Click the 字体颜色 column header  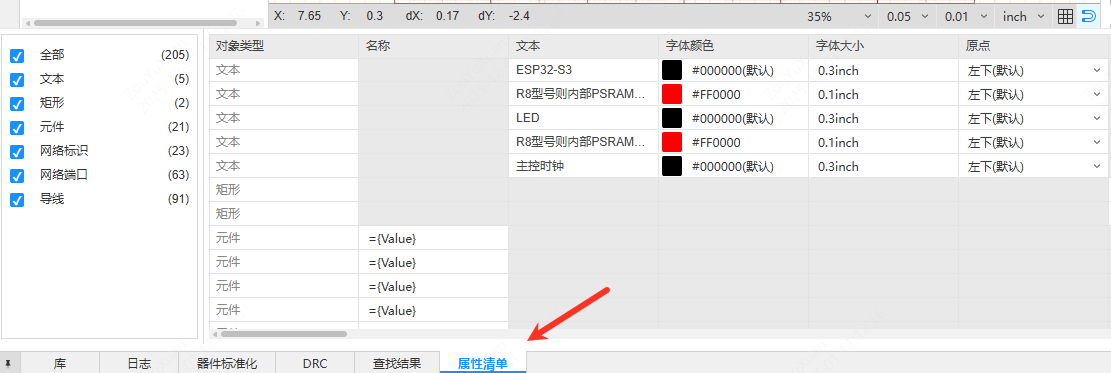734,46
